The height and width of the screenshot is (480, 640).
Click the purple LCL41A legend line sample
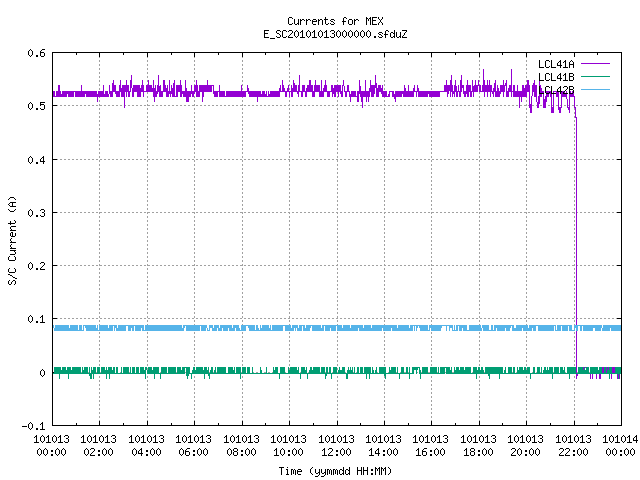pos(595,64)
